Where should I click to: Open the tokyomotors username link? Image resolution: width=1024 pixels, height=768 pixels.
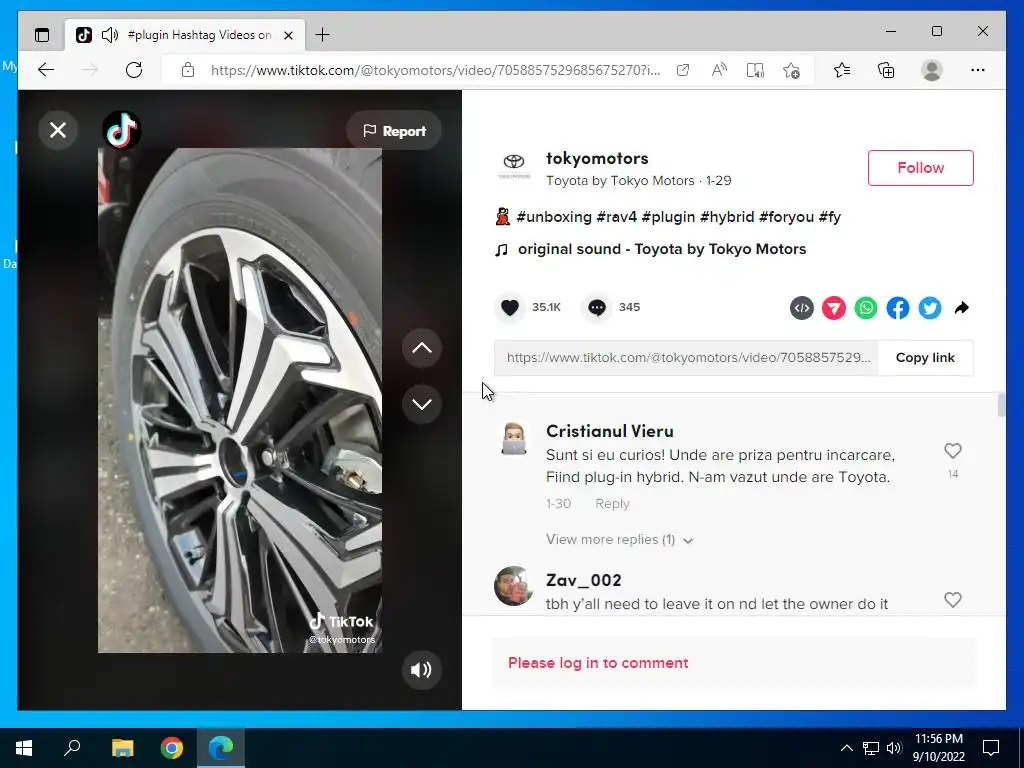click(x=597, y=159)
